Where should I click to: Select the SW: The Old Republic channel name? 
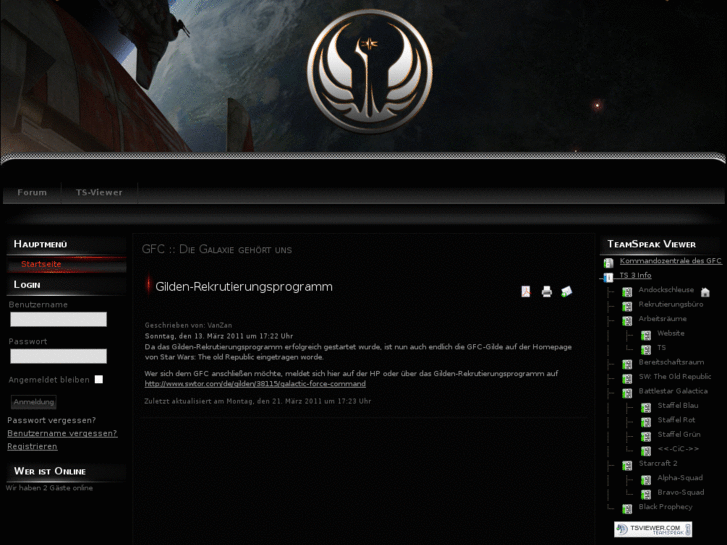point(675,376)
